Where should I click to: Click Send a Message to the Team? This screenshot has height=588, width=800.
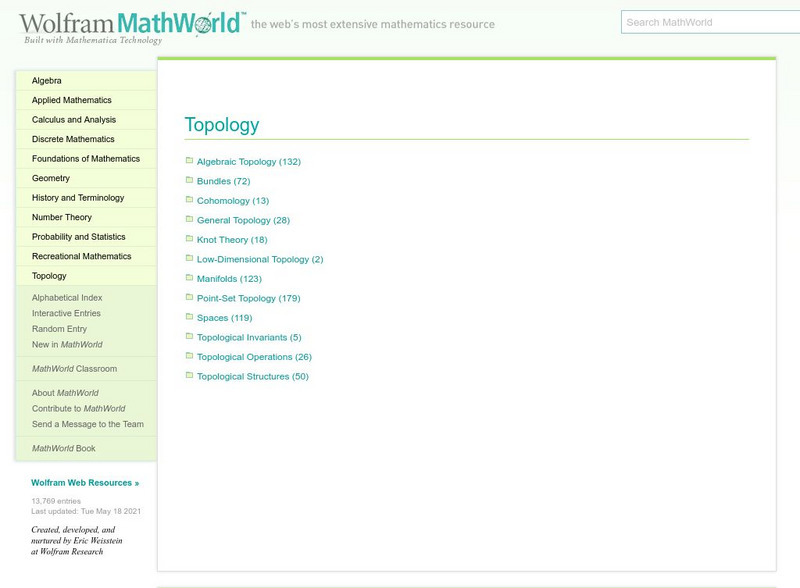(x=88, y=424)
